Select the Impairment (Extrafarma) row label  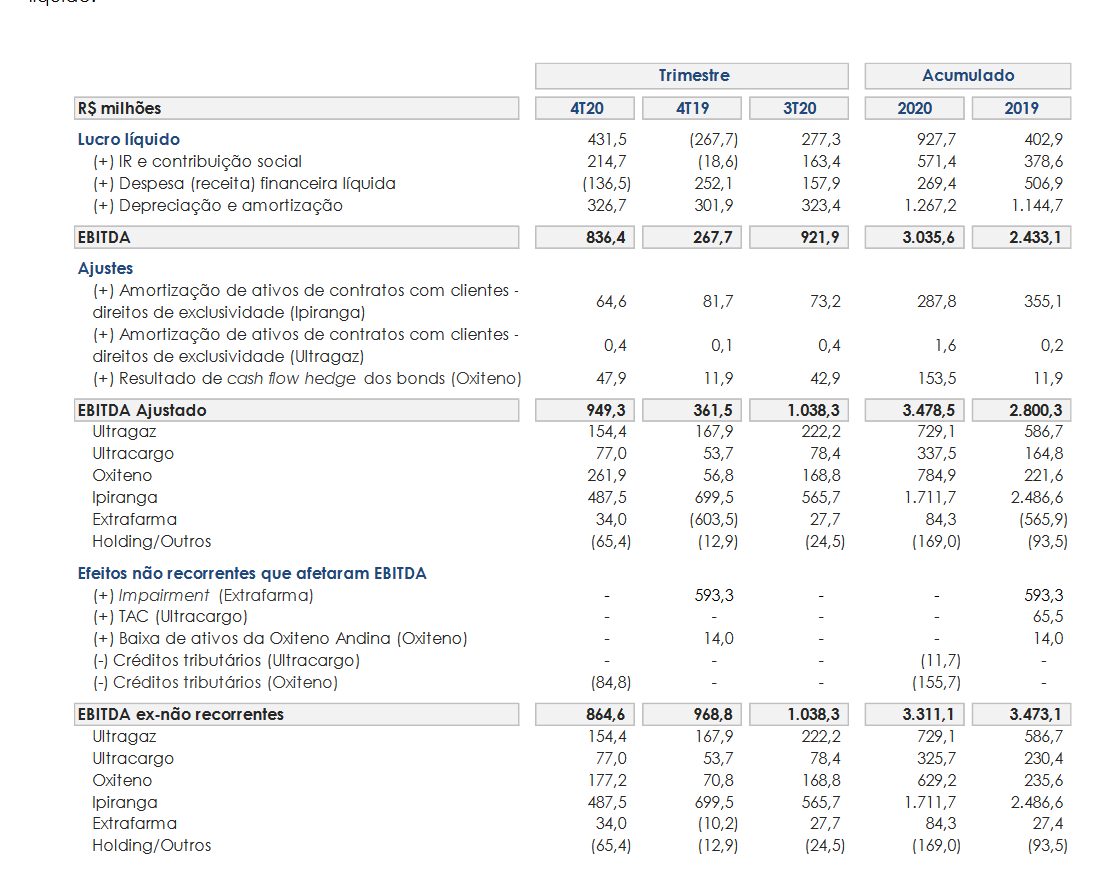click(203, 596)
